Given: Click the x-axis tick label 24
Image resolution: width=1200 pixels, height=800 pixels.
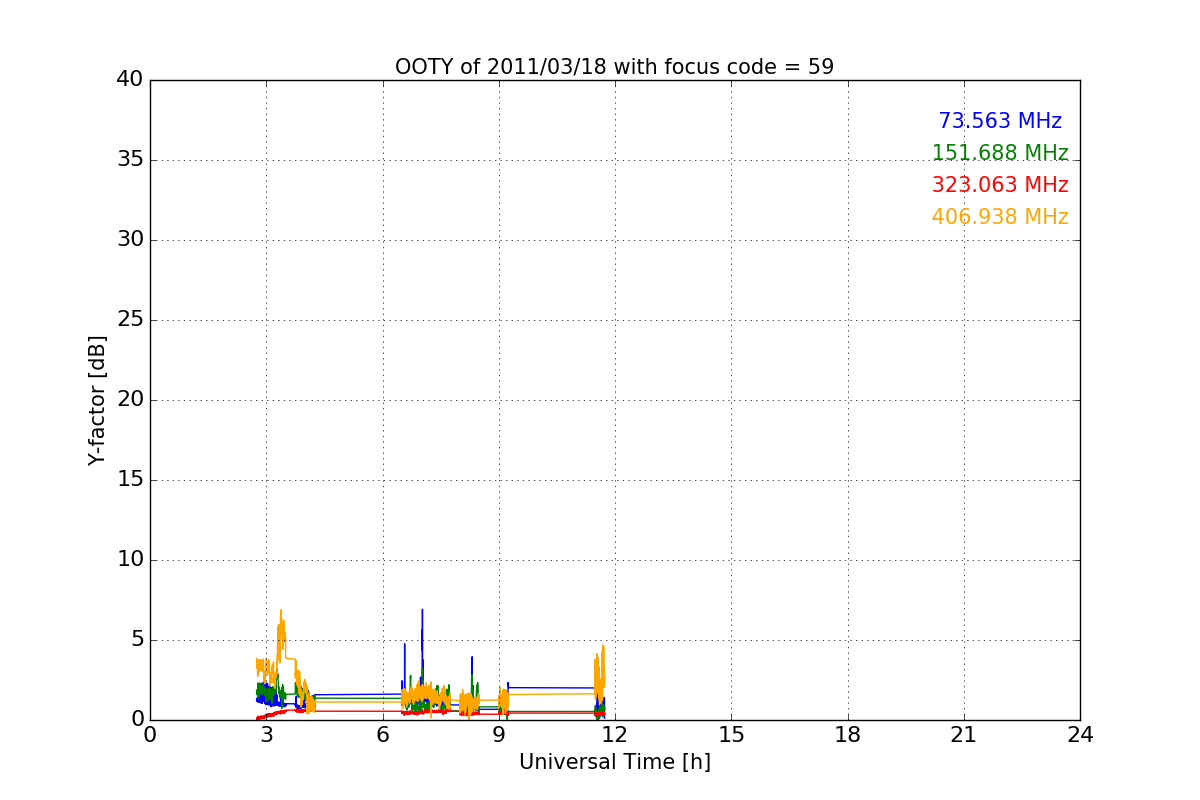Looking at the screenshot, I should (1080, 735).
